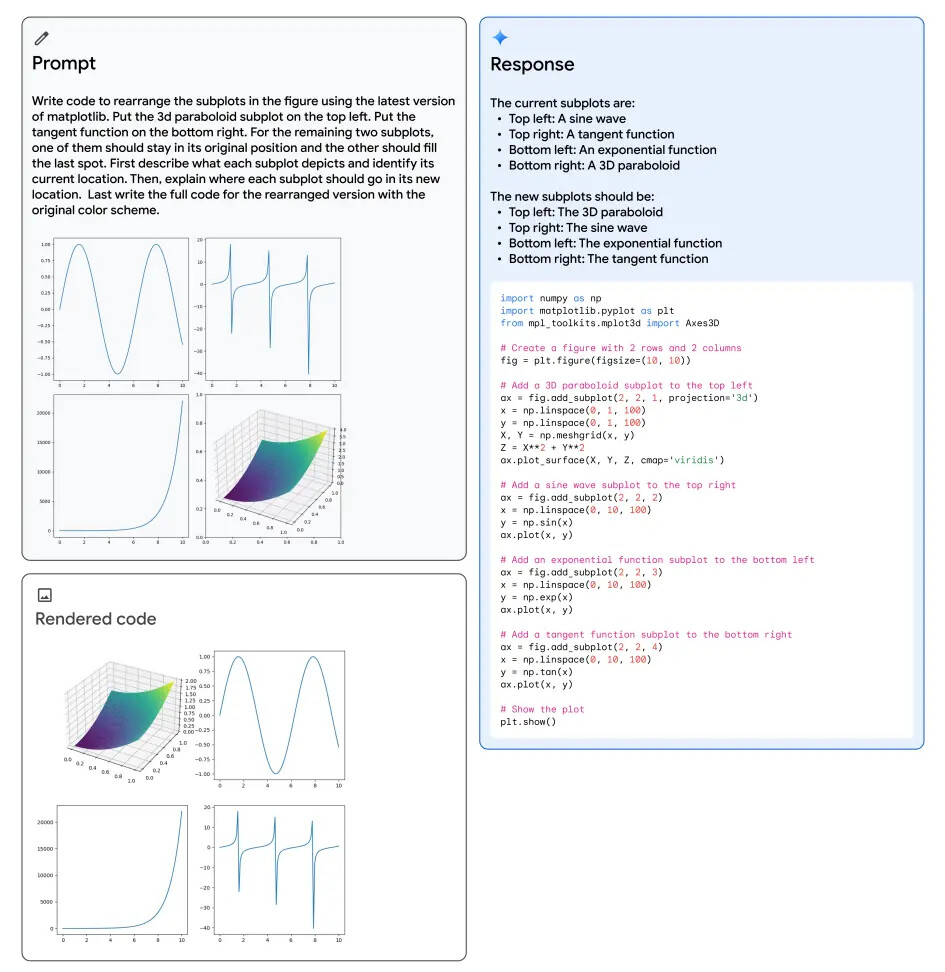The width and height of the screenshot is (945, 972).
Task: Click the sparkle icon above Response
Action: tap(500, 38)
